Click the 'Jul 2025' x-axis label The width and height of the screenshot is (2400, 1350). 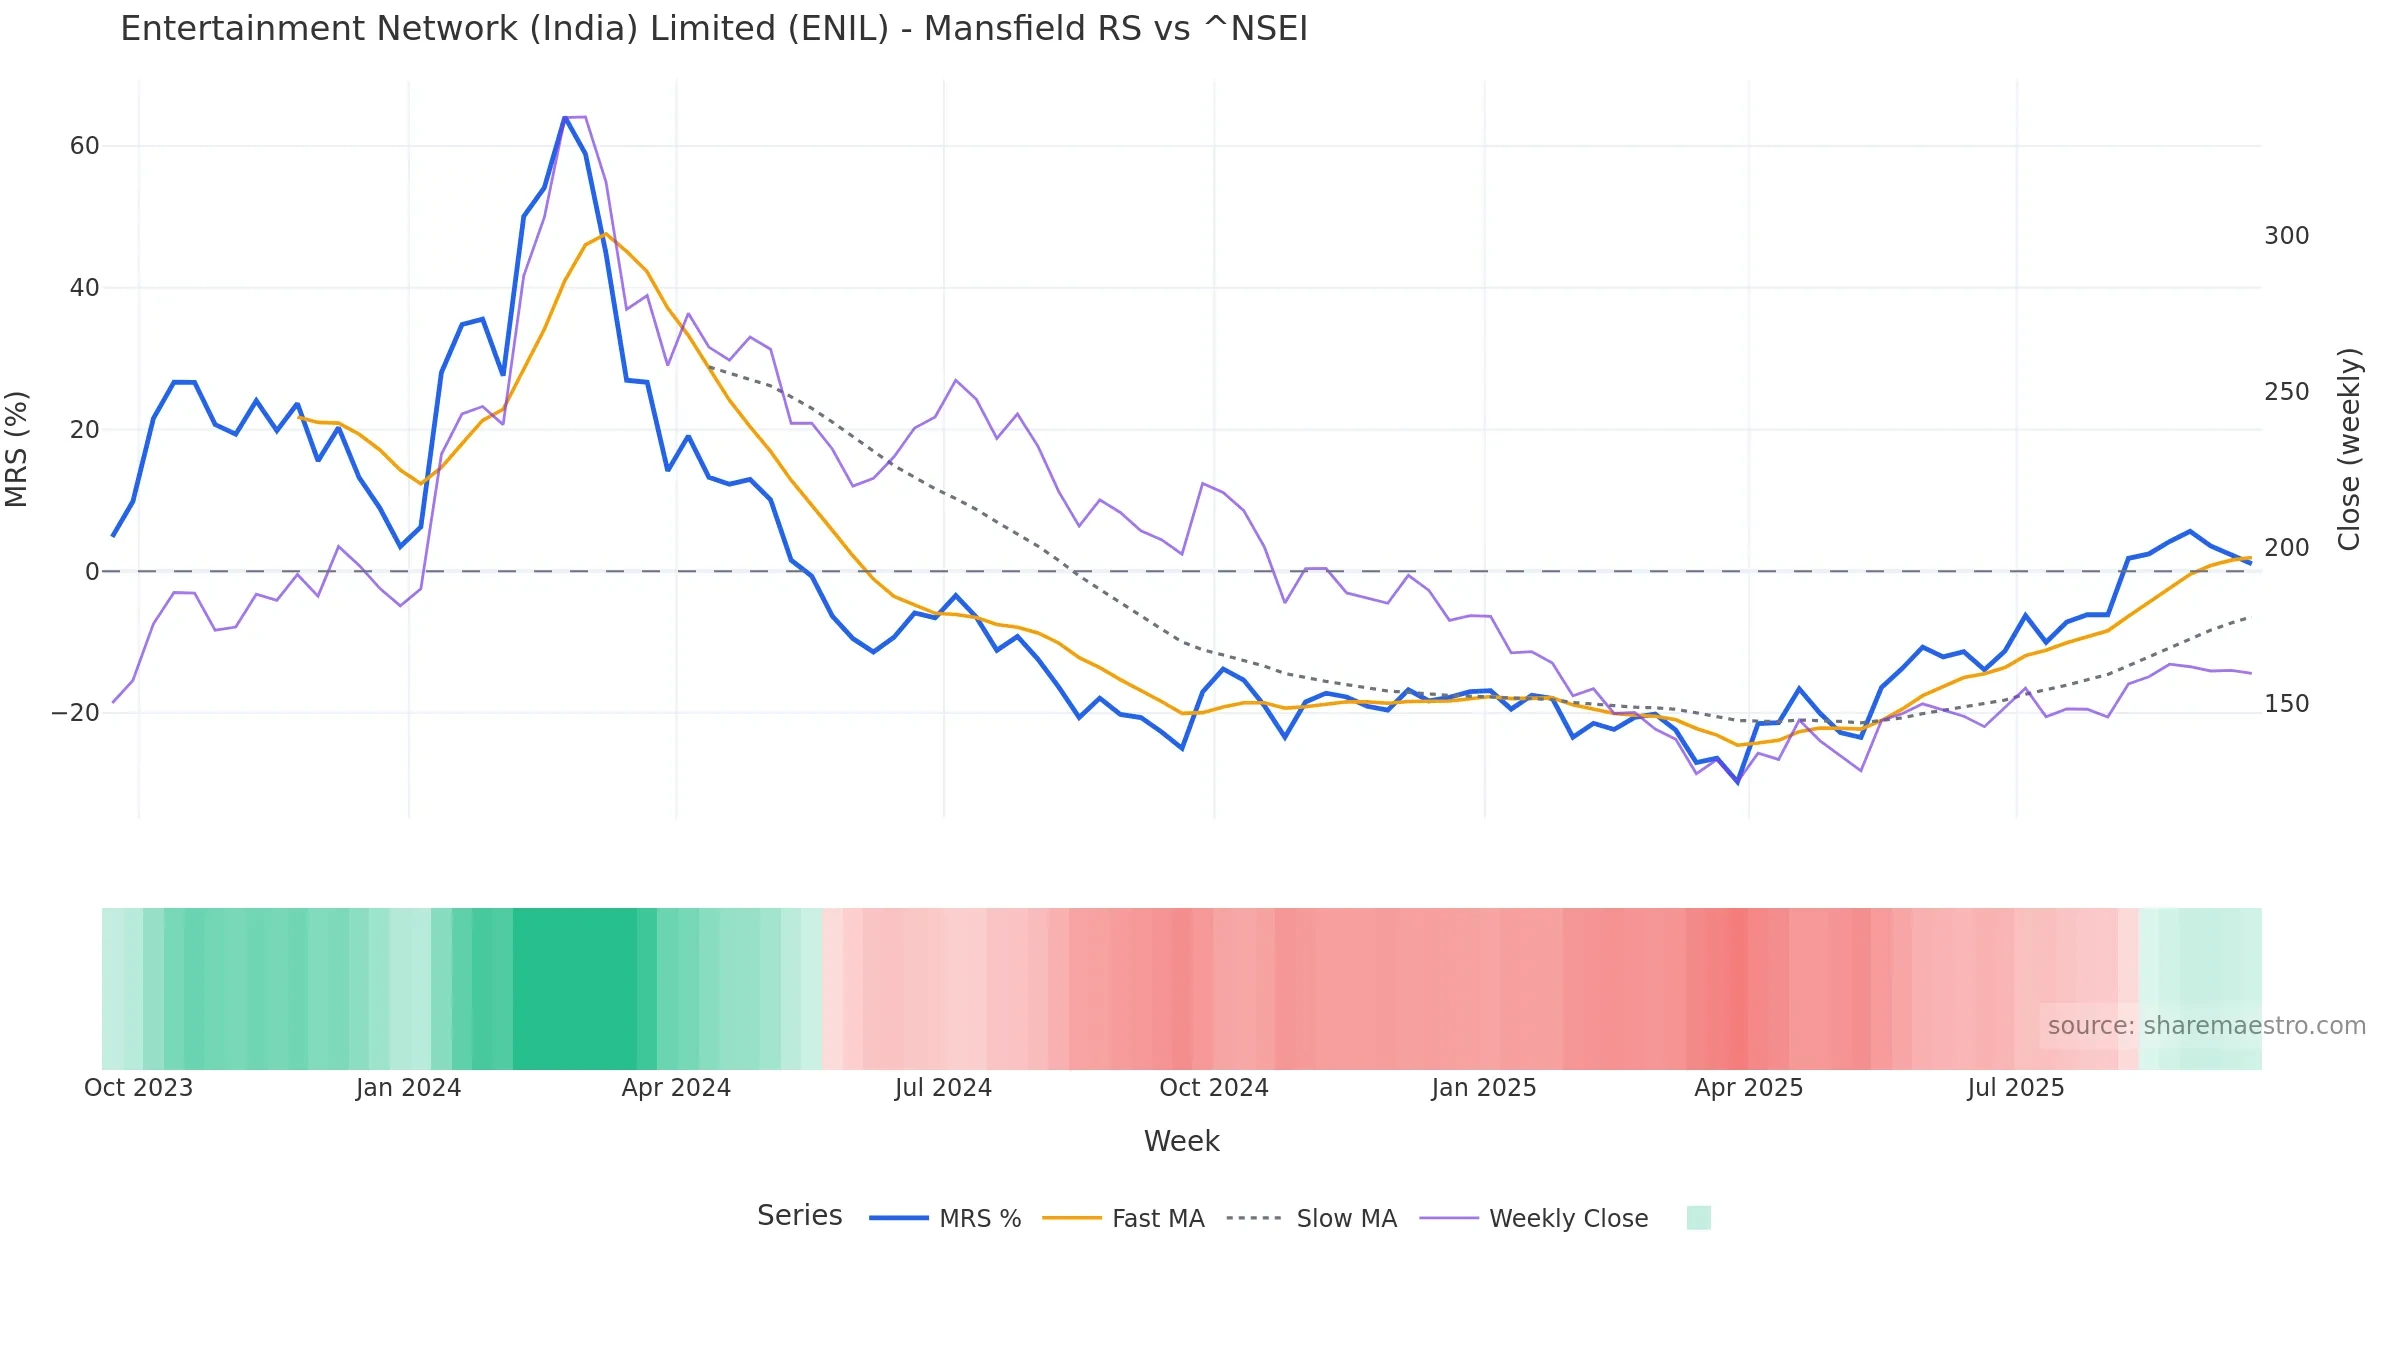click(x=2016, y=1088)
